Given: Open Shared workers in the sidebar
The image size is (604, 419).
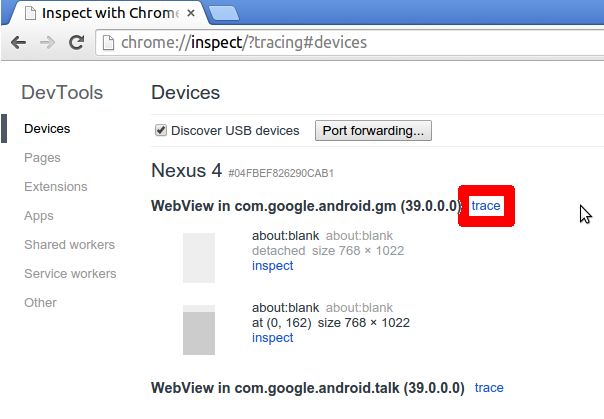Looking at the screenshot, I should point(69,245).
